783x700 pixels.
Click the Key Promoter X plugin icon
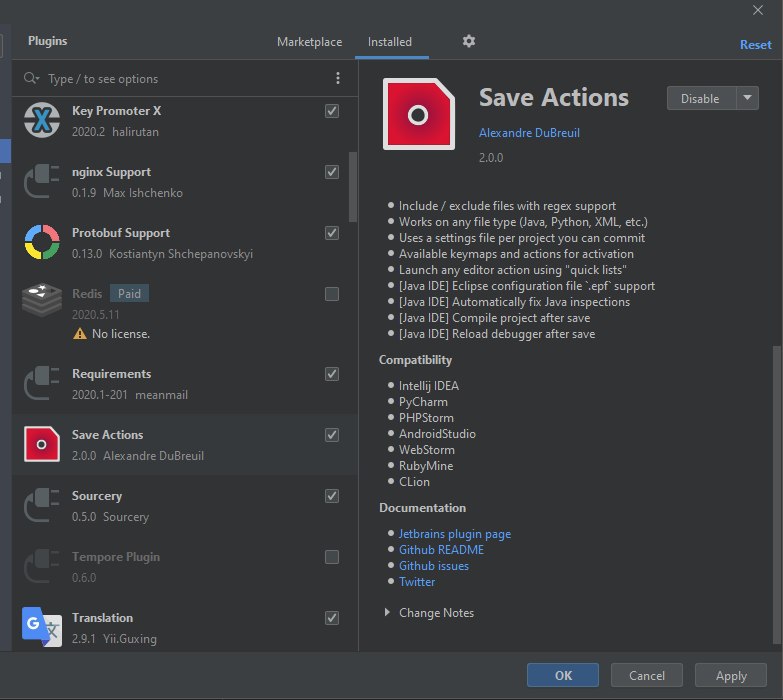42,120
